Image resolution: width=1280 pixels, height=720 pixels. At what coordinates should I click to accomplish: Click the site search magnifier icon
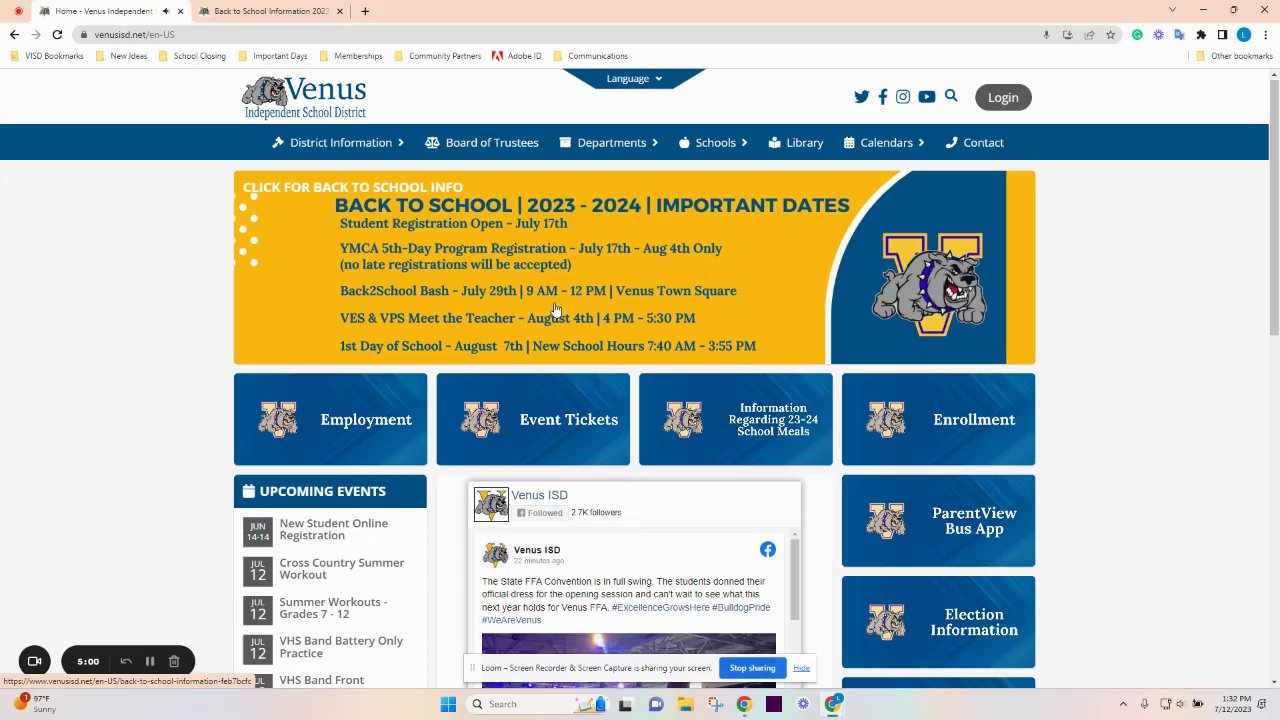(951, 96)
